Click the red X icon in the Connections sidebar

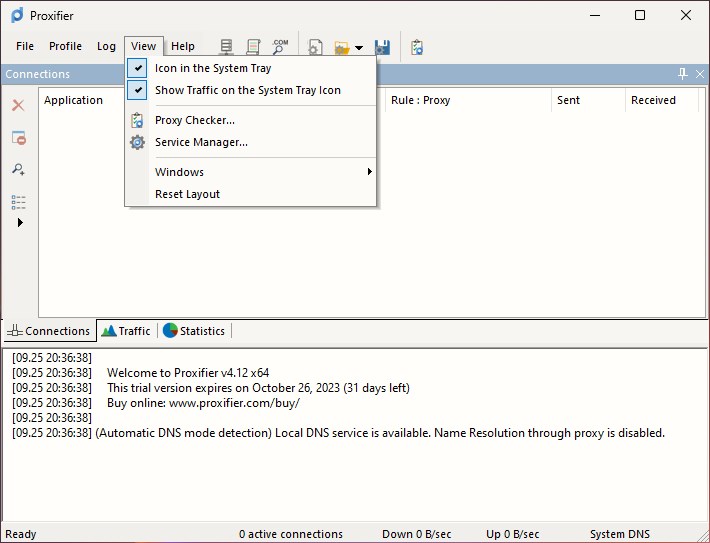[x=18, y=105]
